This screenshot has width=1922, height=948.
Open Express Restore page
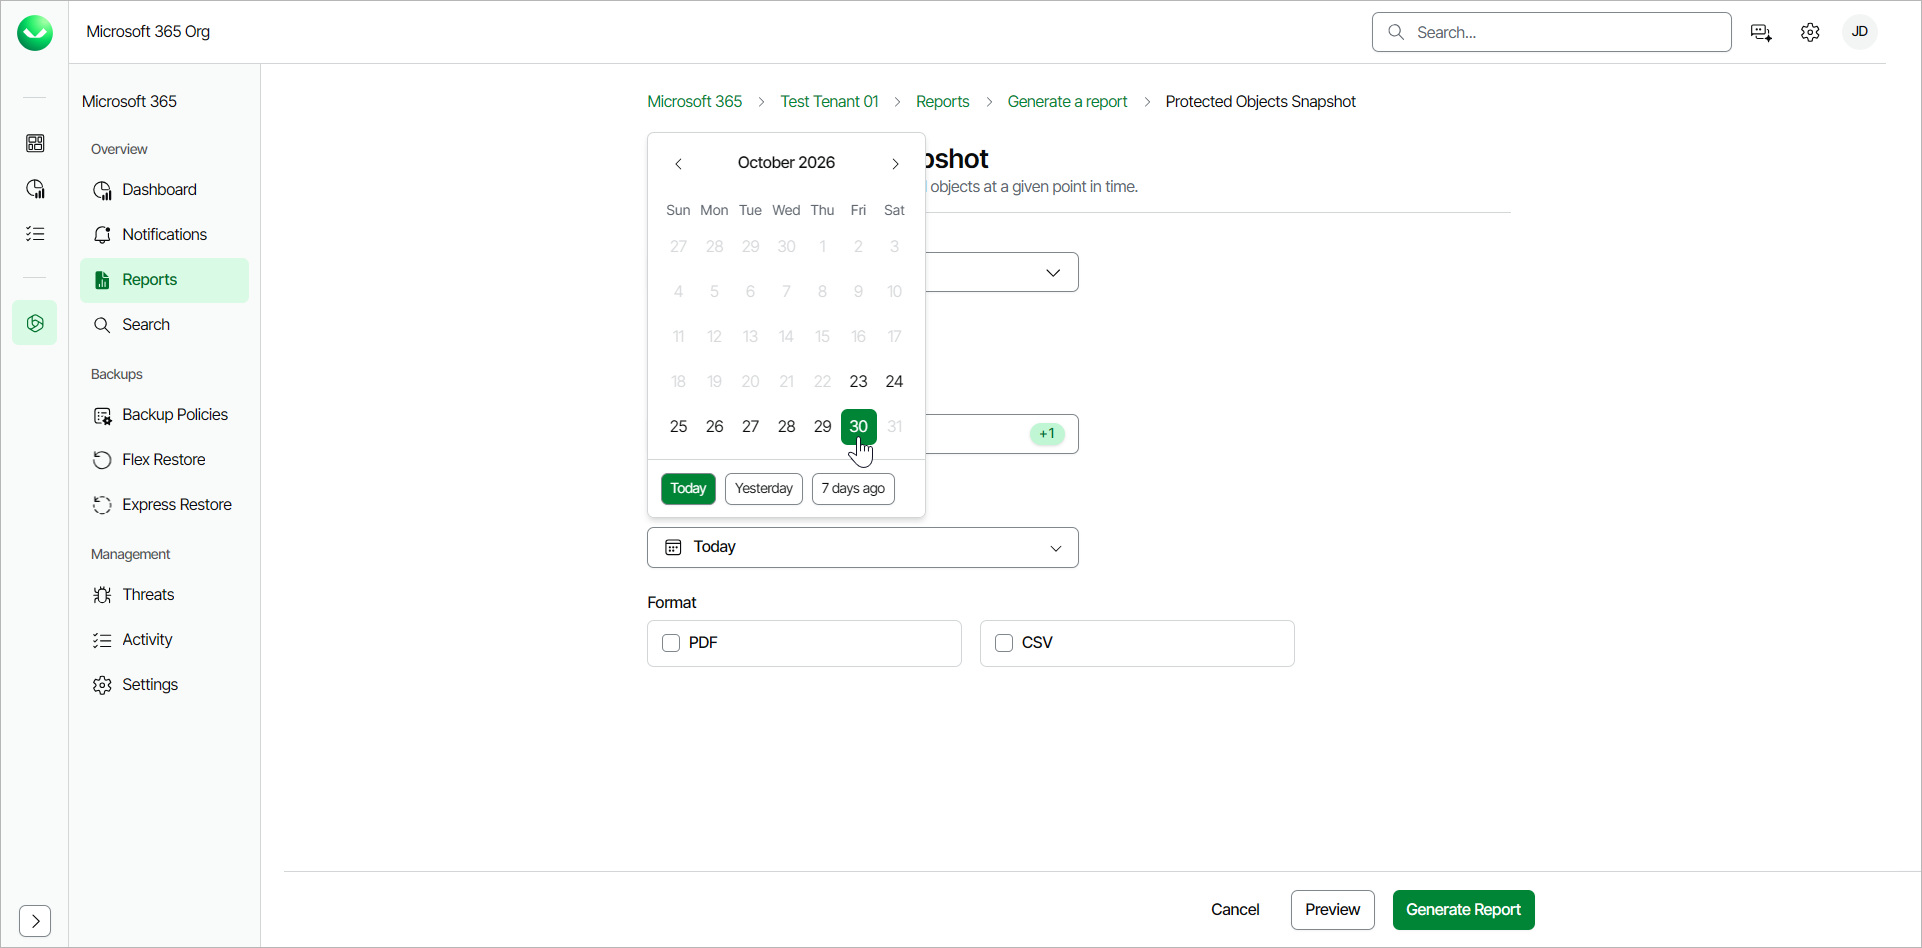[x=164, y=505]
